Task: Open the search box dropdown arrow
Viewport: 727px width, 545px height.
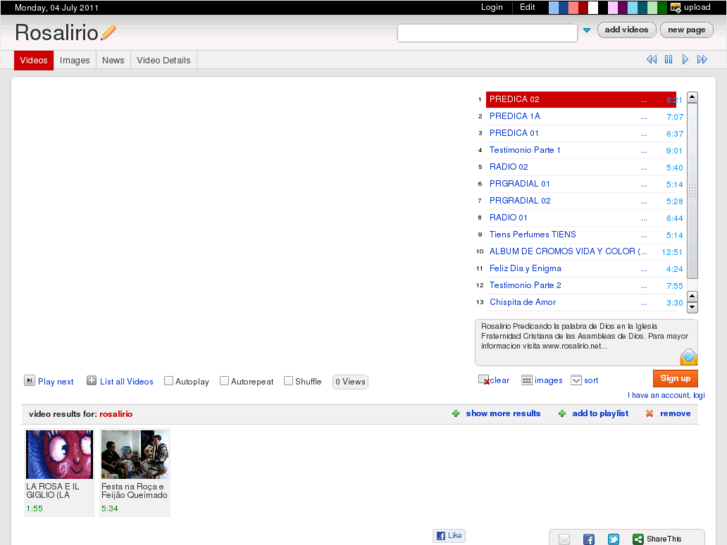Action: pos(587,30)
